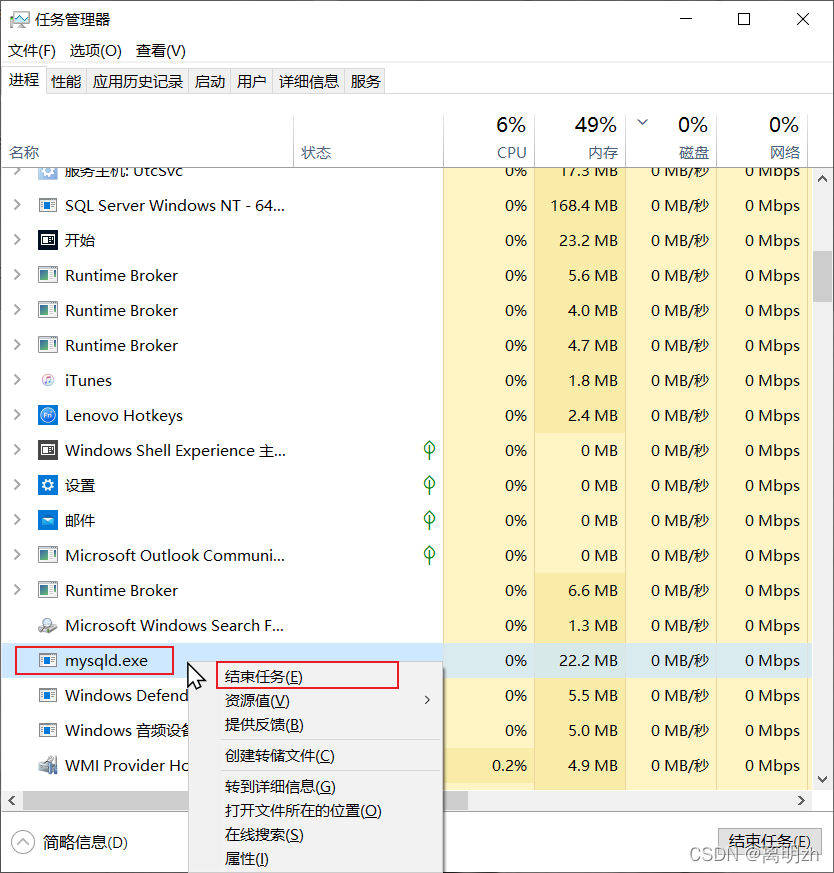Switch to the 启动 tab

(x=209, y=82)
